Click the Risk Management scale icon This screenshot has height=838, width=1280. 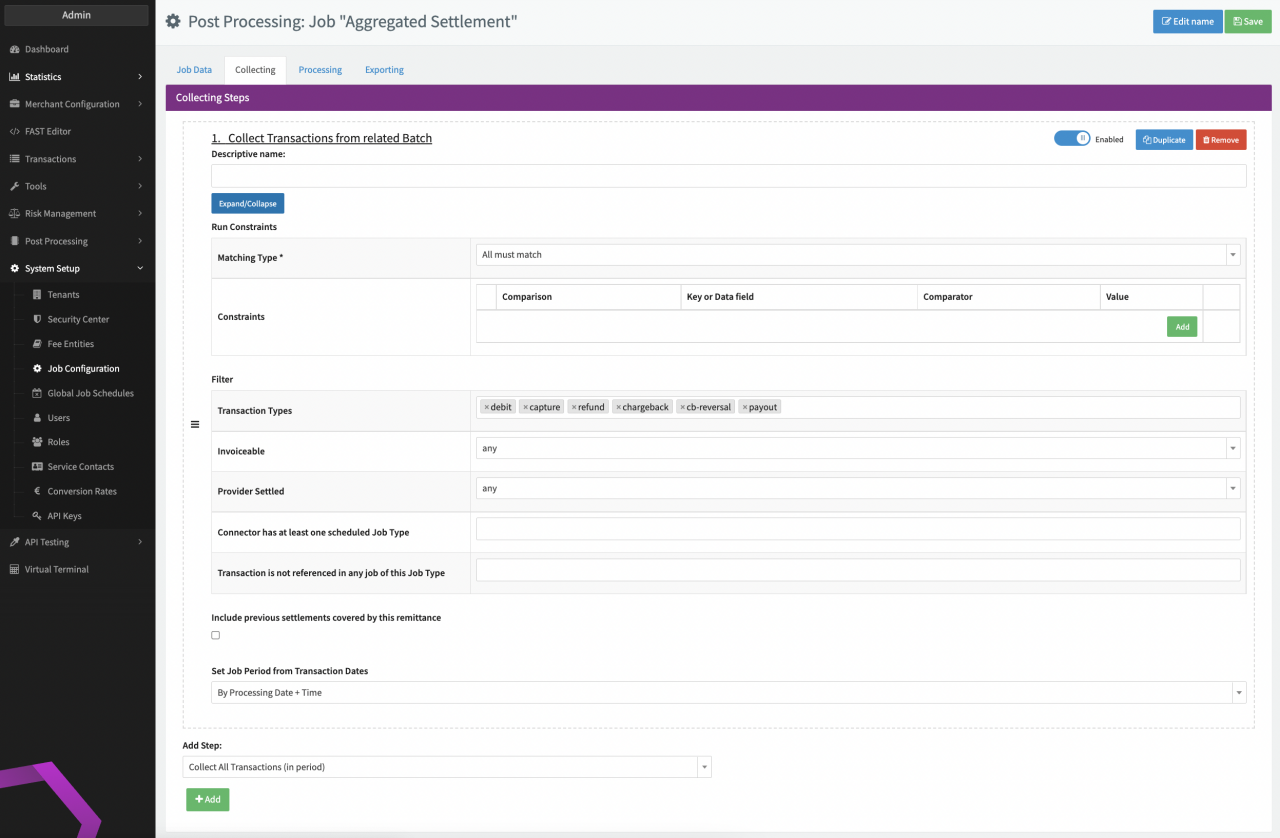tap(15, 214)
